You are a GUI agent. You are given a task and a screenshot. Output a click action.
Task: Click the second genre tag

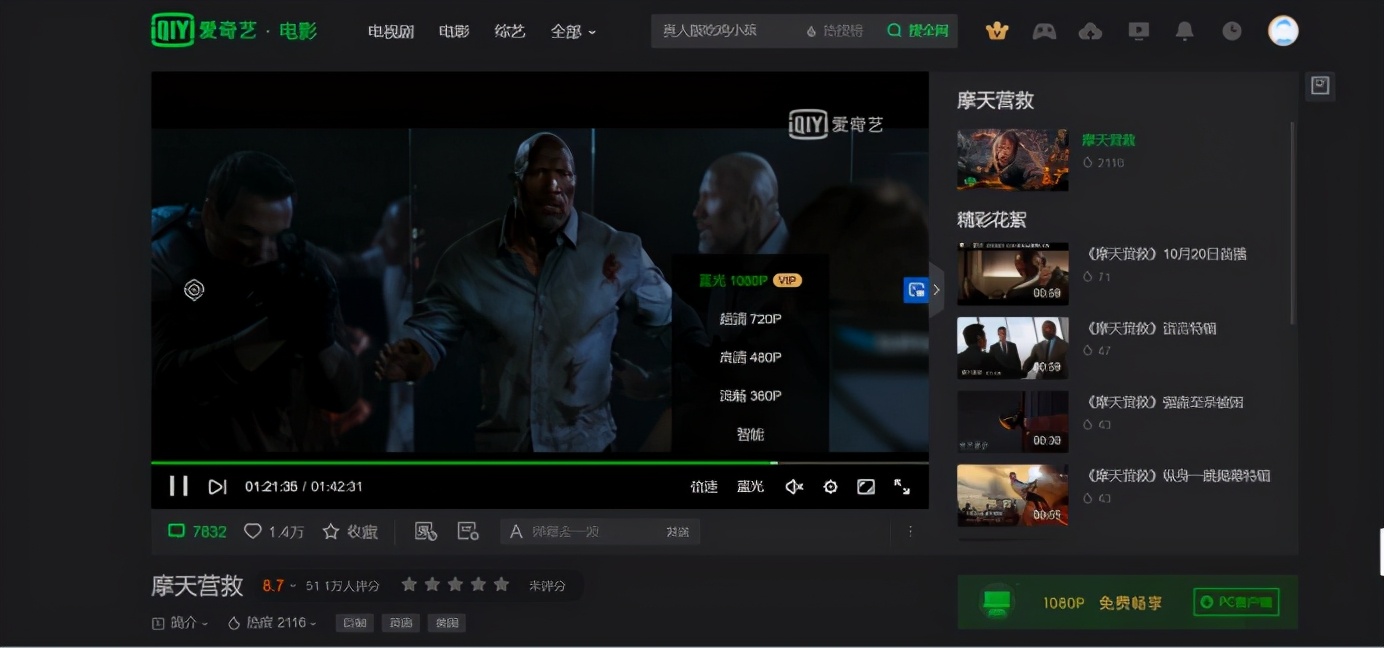400,622
